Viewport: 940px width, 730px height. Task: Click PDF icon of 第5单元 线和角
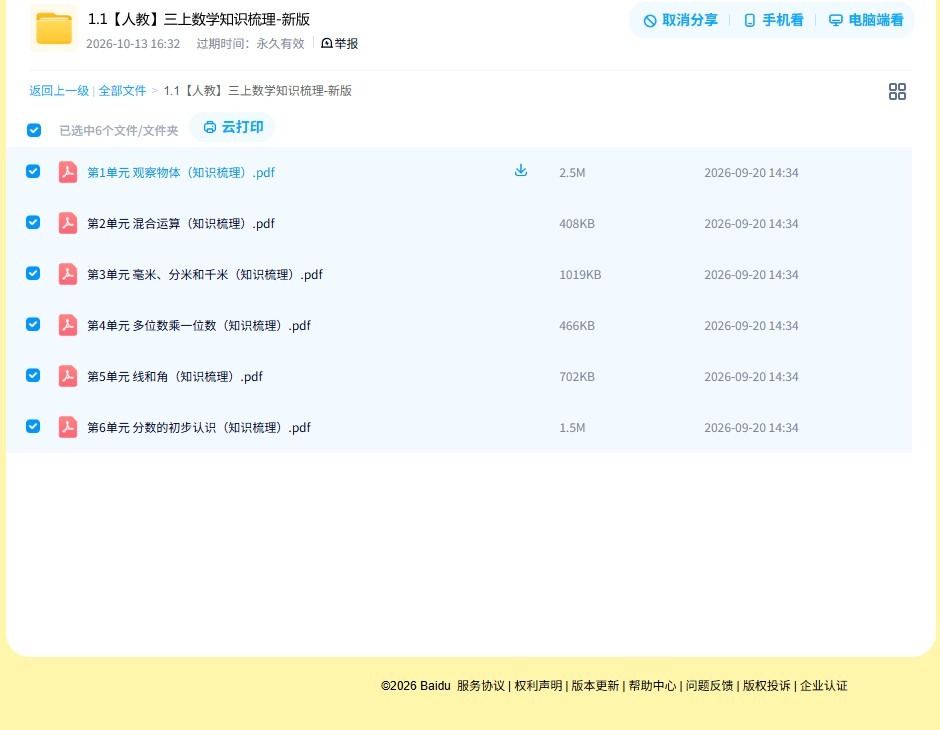pos(68,376)
